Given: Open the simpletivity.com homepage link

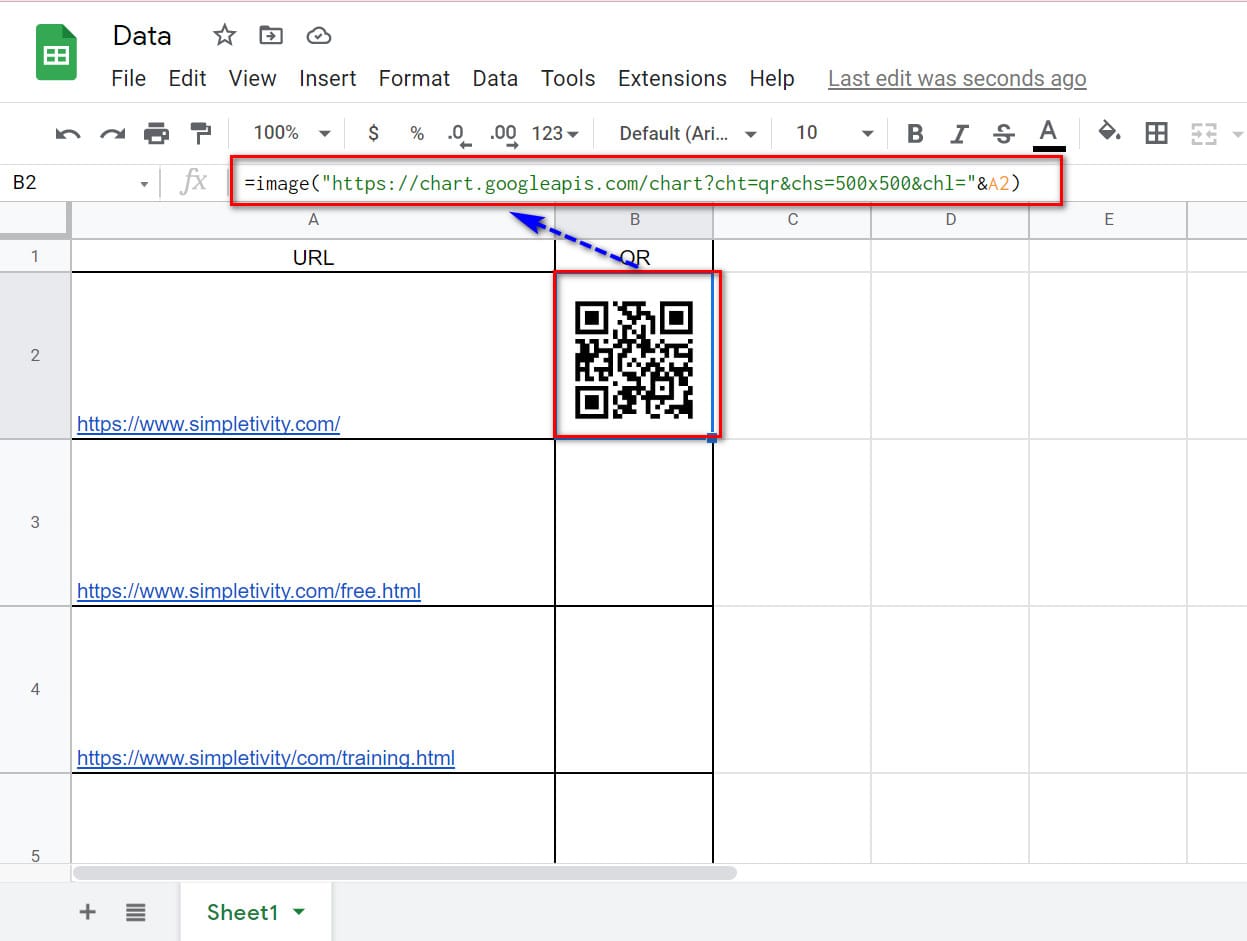Looking at the screenshot, I should pos(208,424).
